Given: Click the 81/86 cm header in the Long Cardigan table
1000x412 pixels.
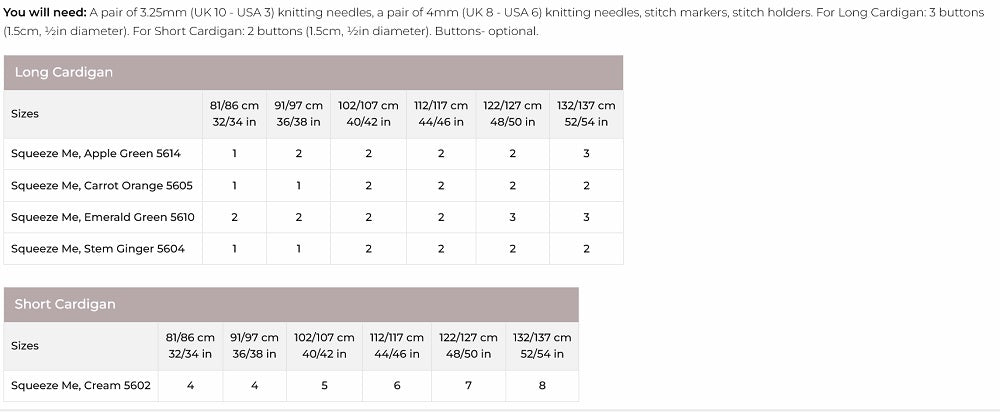Looking at the screenshot, I should click(x=235, y=113).
